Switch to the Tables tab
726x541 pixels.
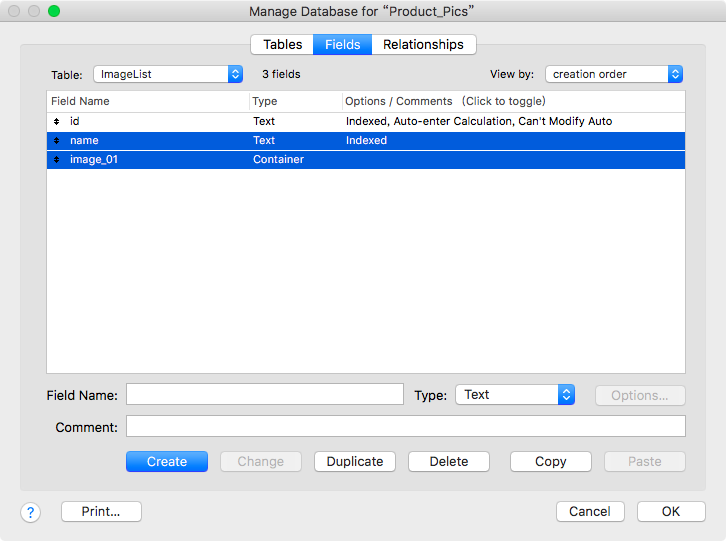click(x=282, y=44)
